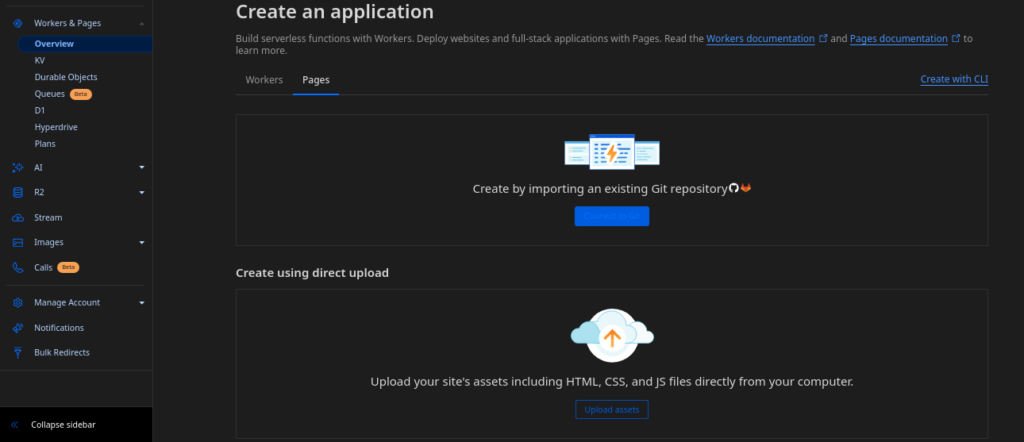The image size is (1024, 442).
Task: Click the Create using direct upload heading
Action: pos(312,273)
